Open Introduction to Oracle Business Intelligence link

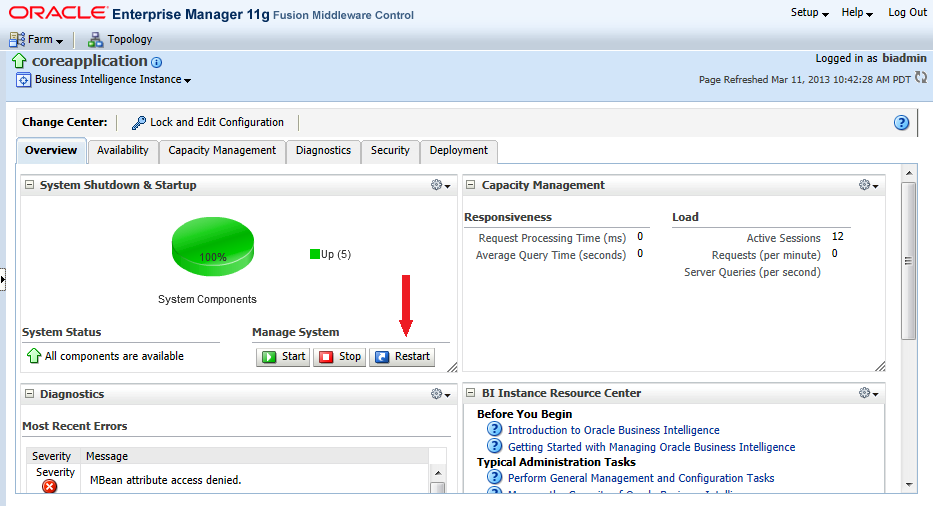pos(613,430)
